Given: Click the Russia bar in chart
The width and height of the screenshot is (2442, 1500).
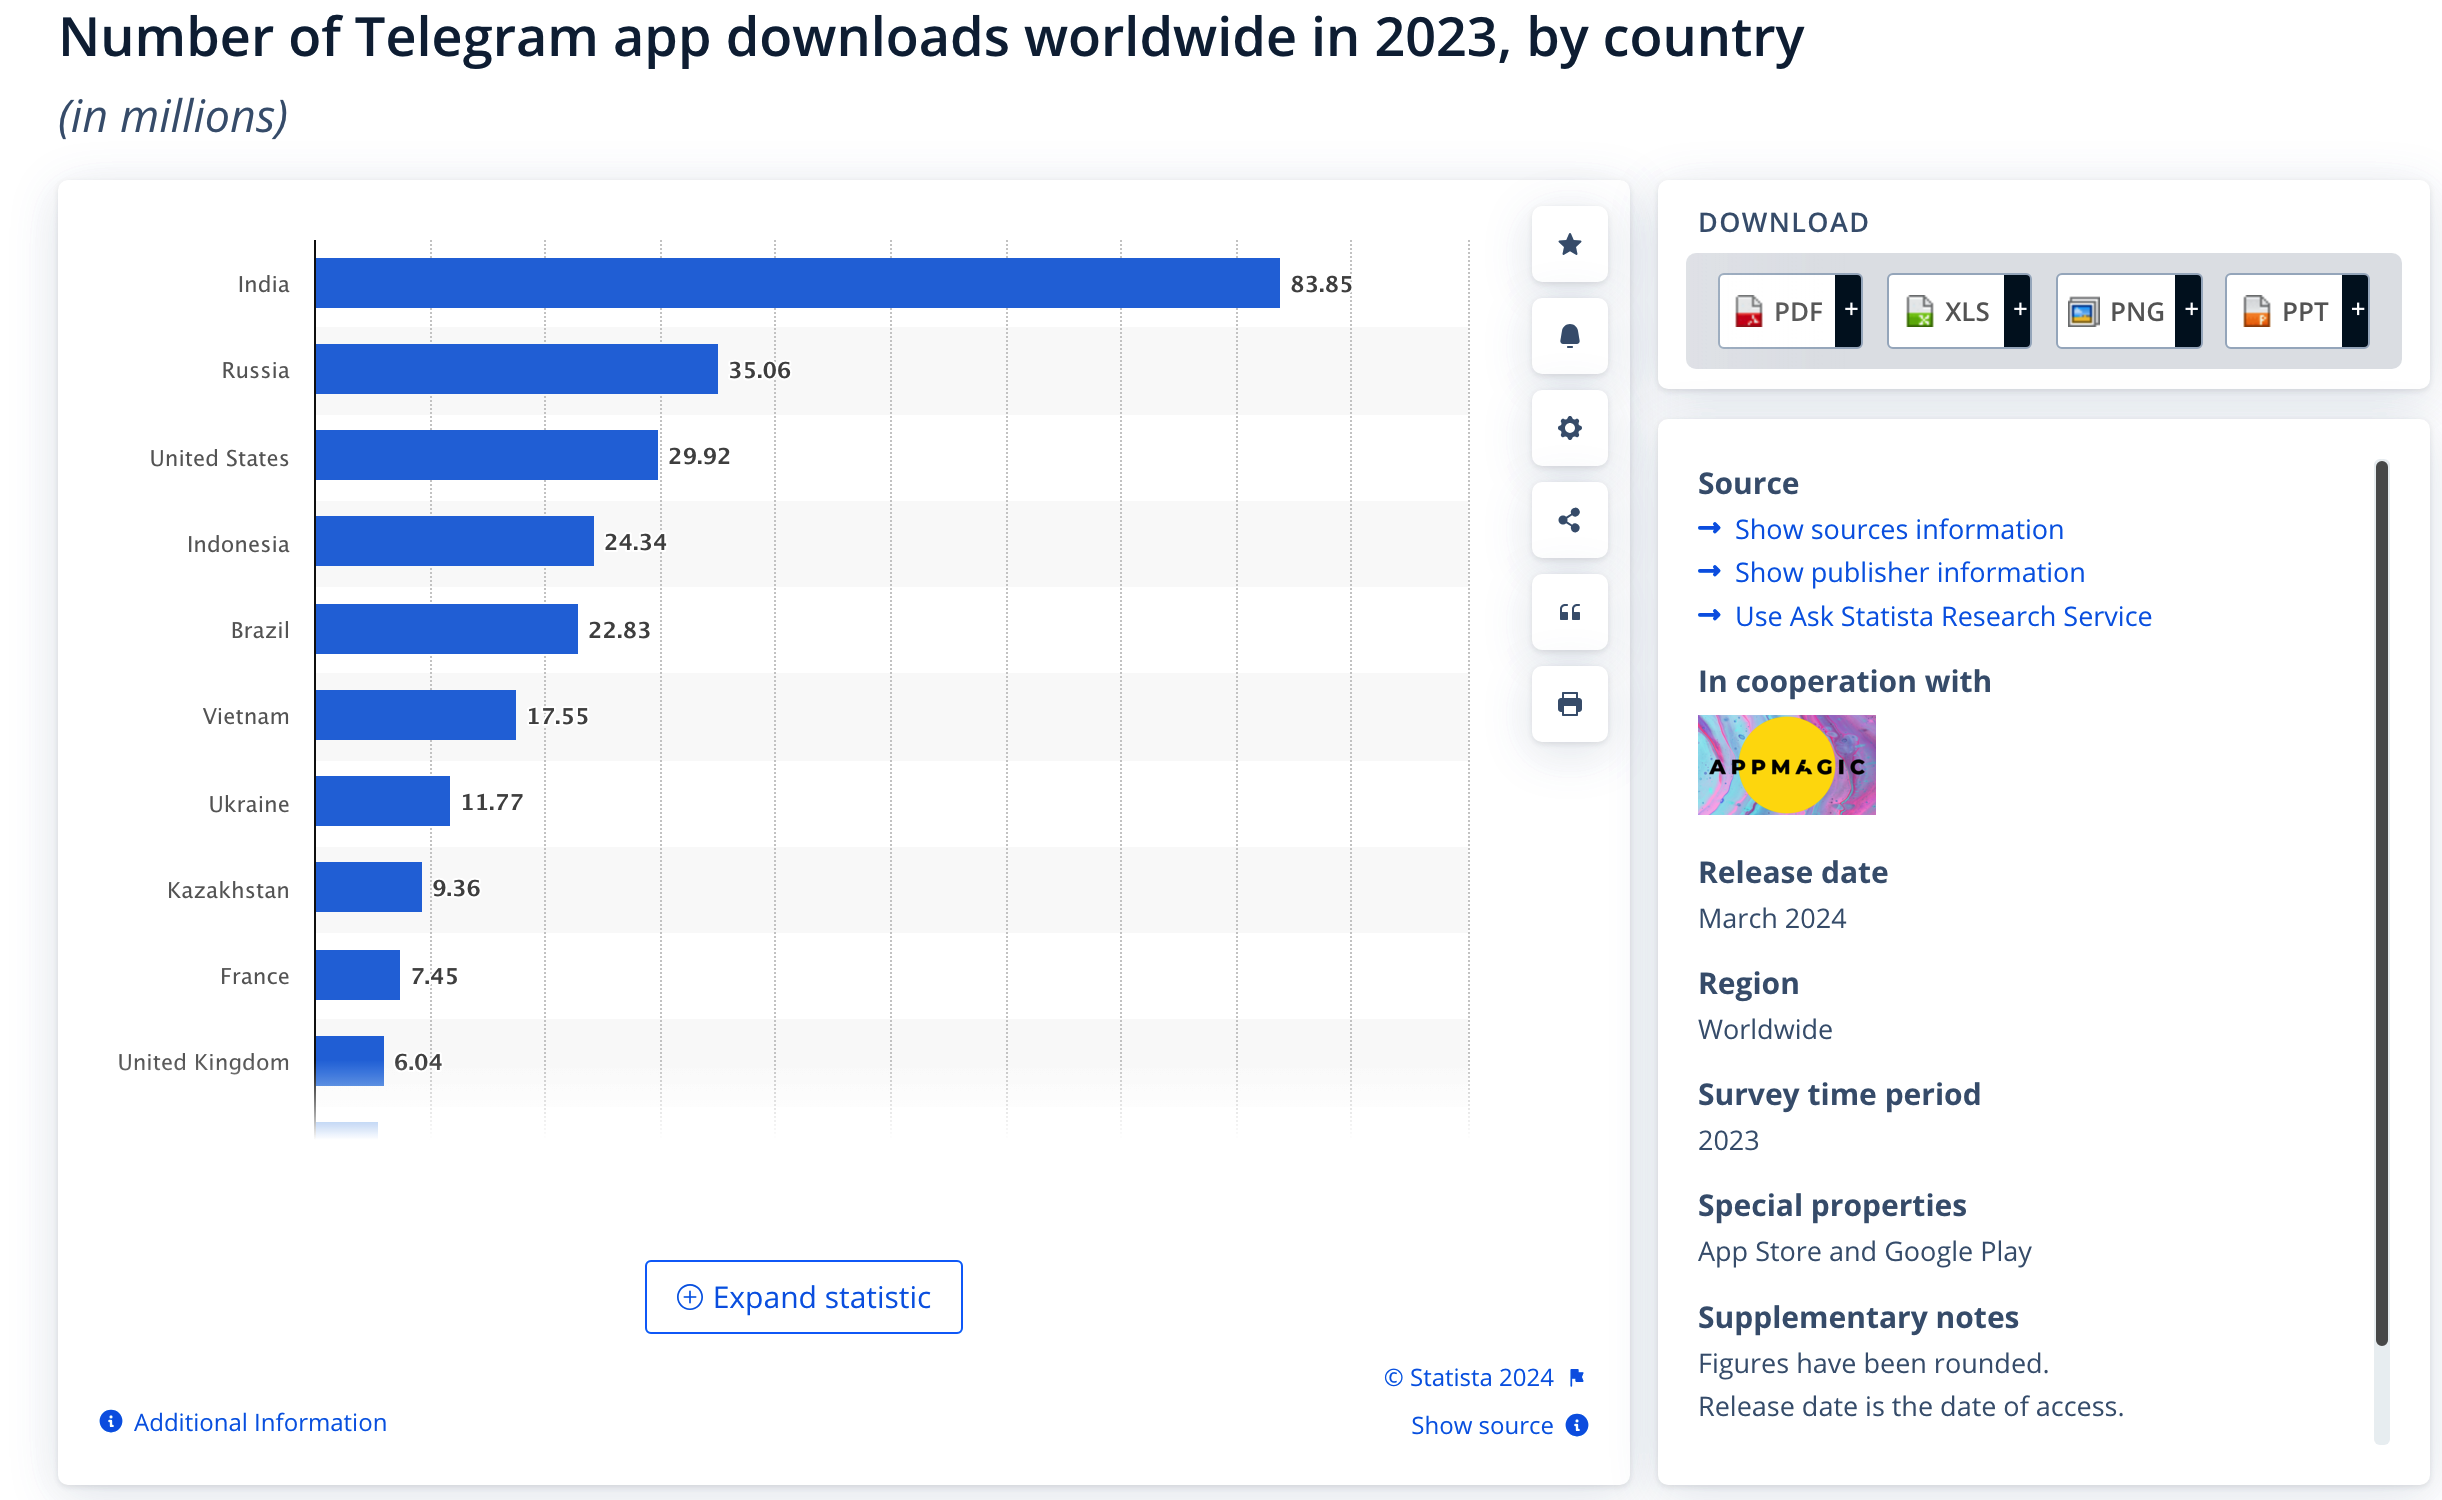Looking at the screenshot, I should click(x=516, y=369).
